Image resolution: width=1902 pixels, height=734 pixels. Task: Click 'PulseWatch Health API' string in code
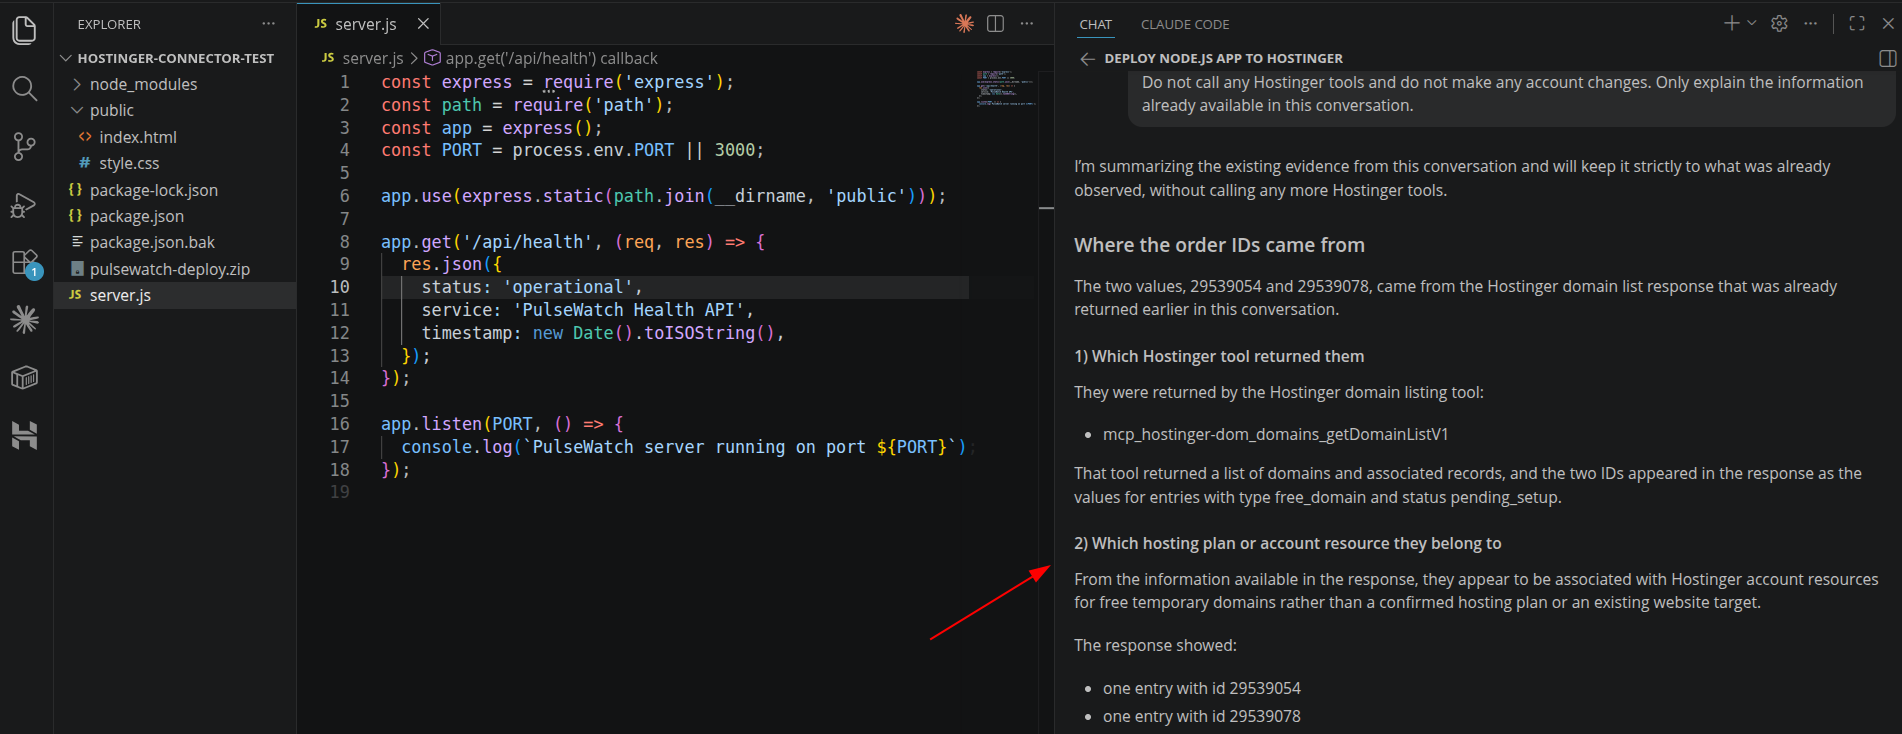click(628, 310)
